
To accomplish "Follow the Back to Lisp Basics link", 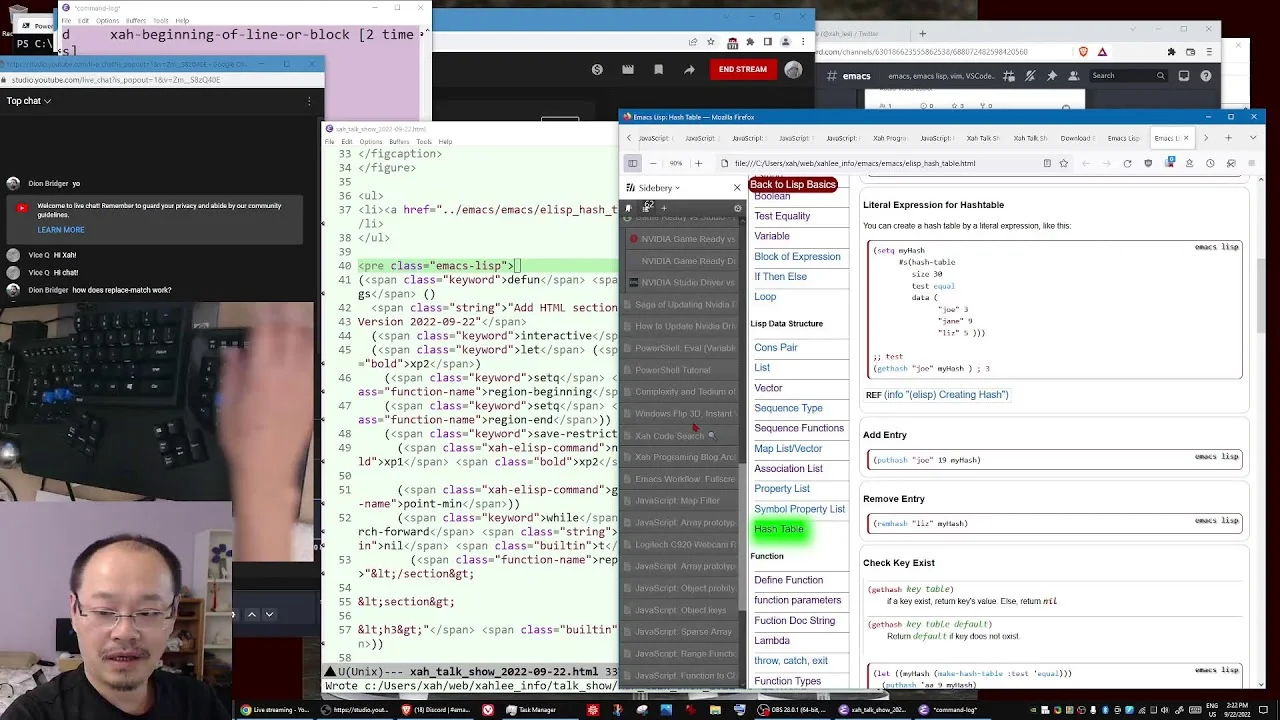I will pyautogui.click(x=793, y=185).
